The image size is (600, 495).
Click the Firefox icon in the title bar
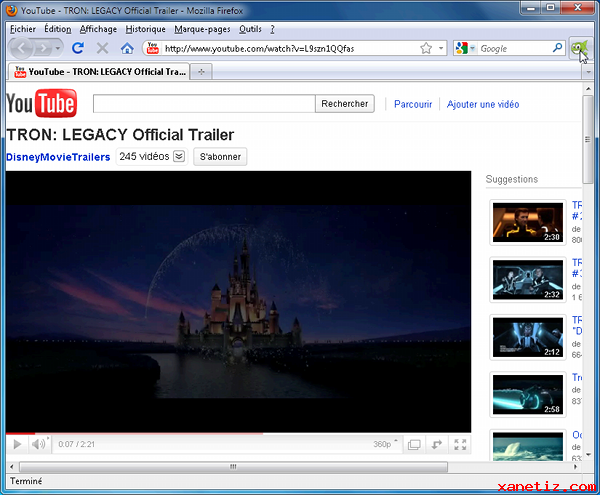(x=12, y=10)
